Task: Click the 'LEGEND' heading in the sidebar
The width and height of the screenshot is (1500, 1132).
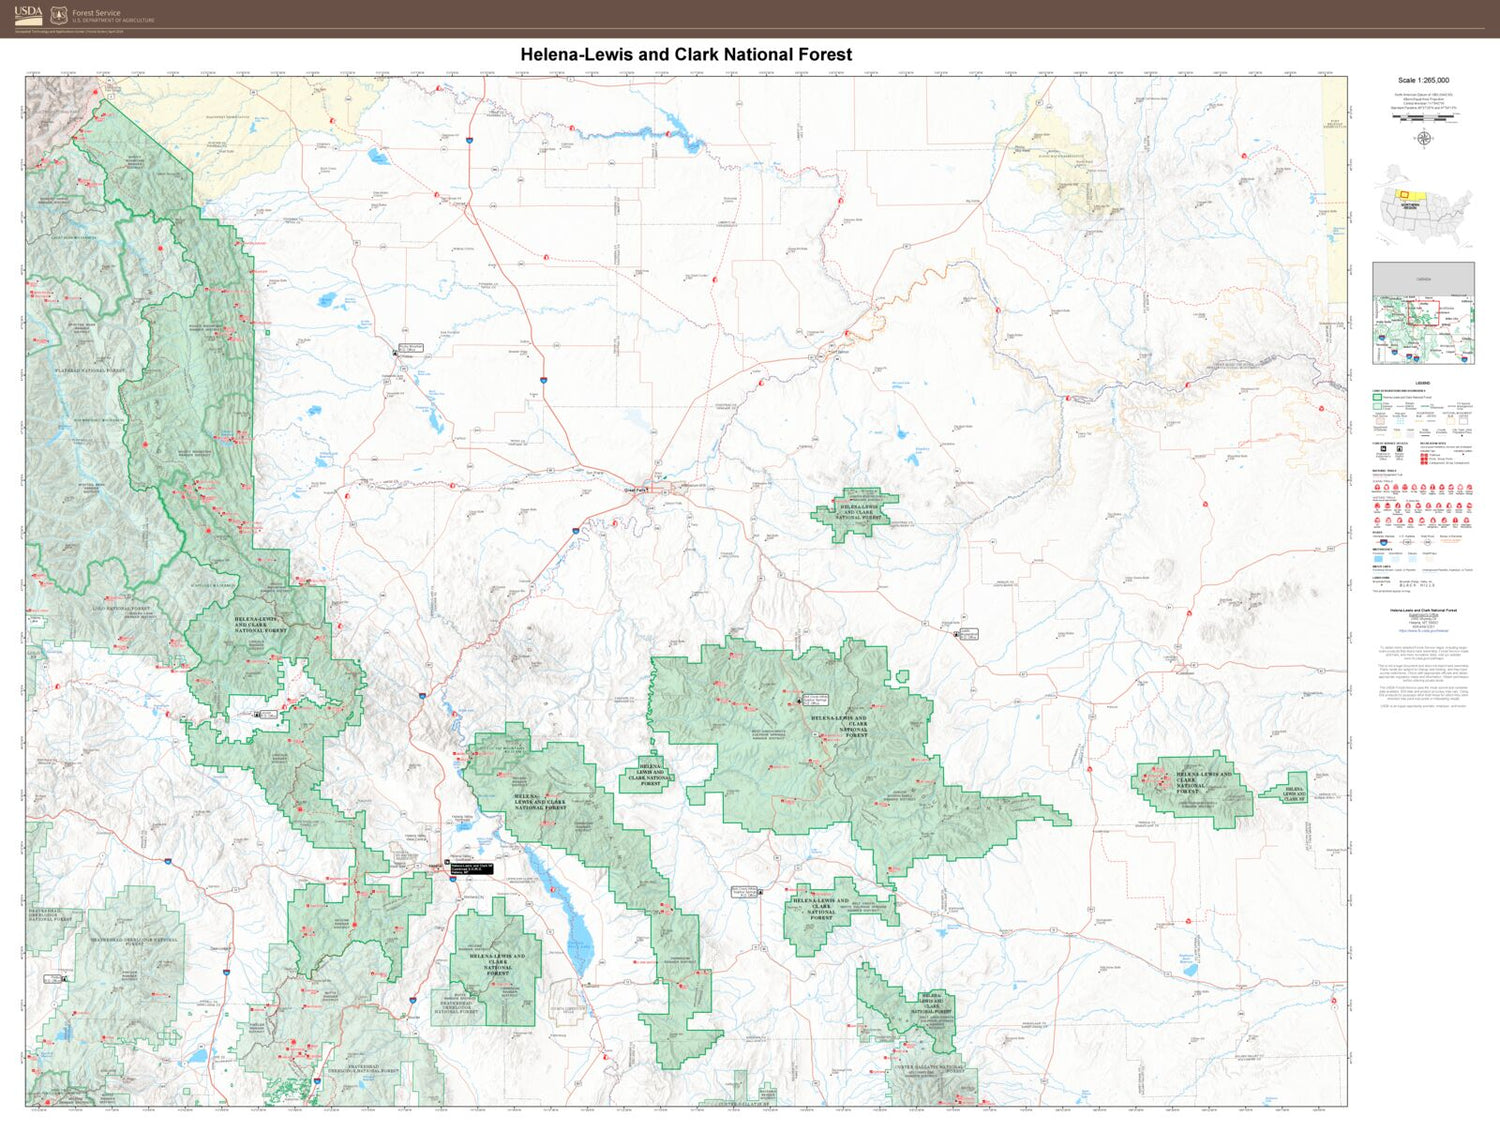Action: point(1422,383)
